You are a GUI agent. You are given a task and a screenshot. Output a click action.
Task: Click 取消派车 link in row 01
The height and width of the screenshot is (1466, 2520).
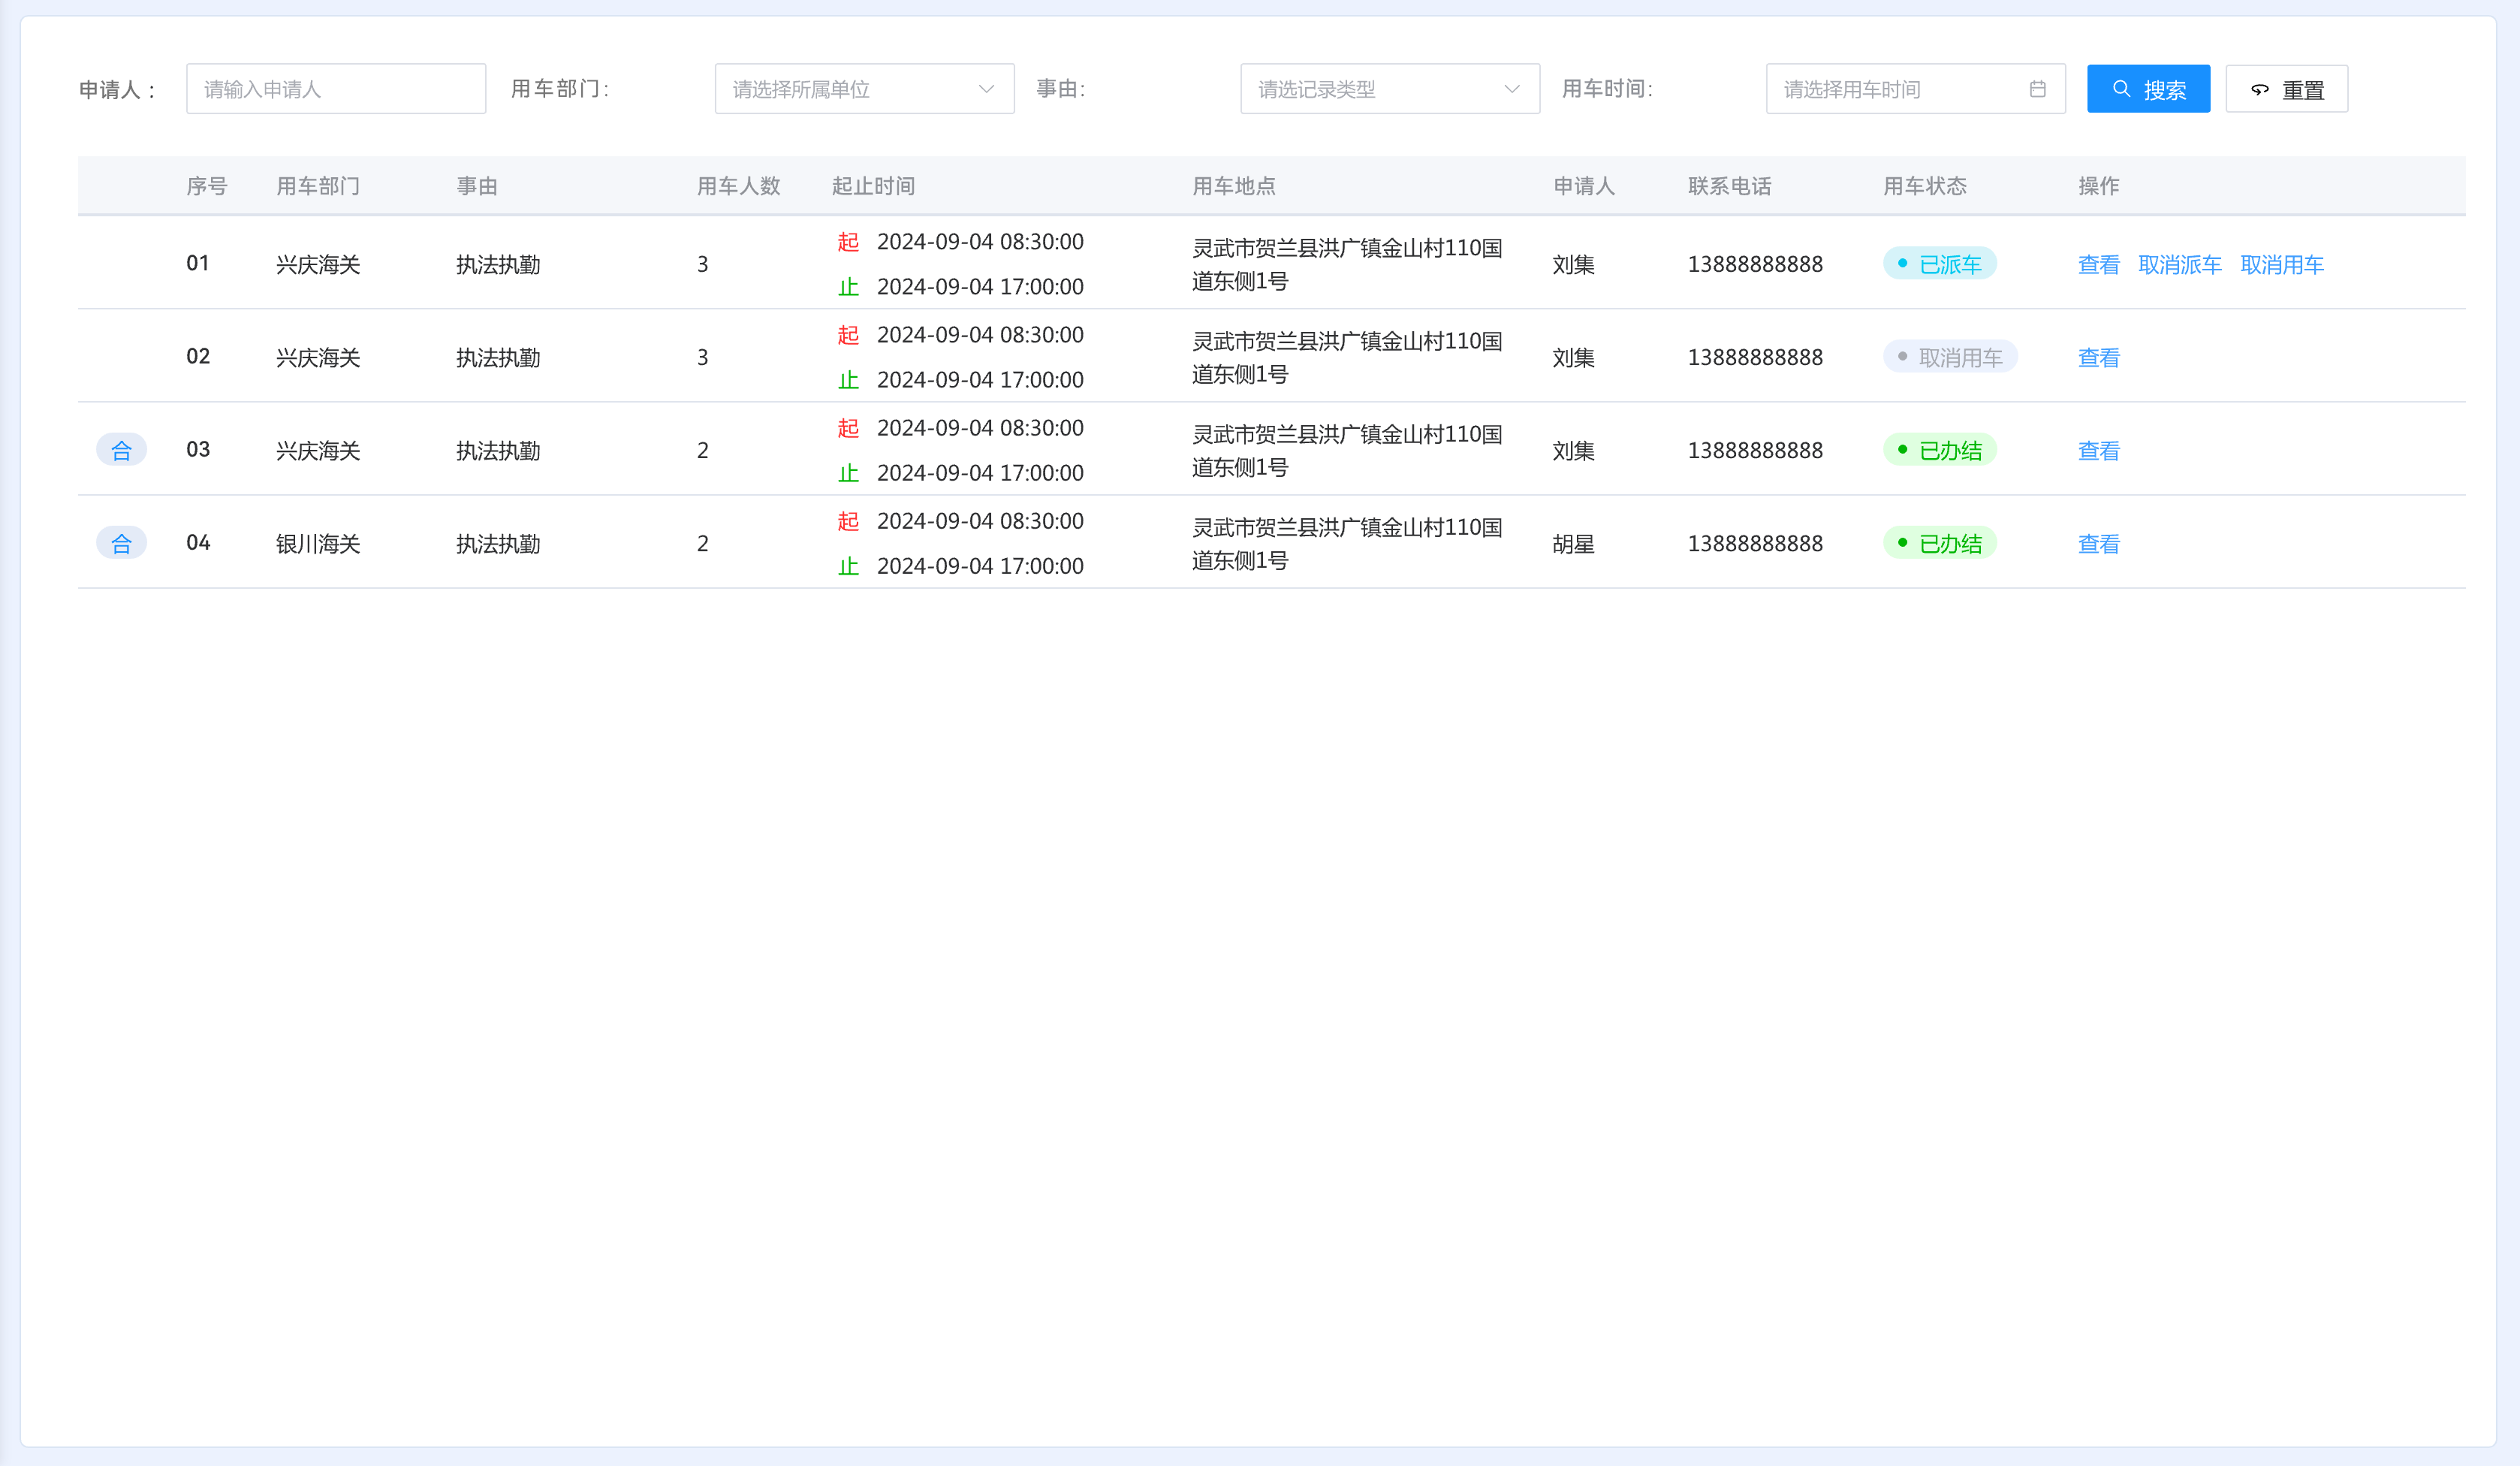[2179, 264]
